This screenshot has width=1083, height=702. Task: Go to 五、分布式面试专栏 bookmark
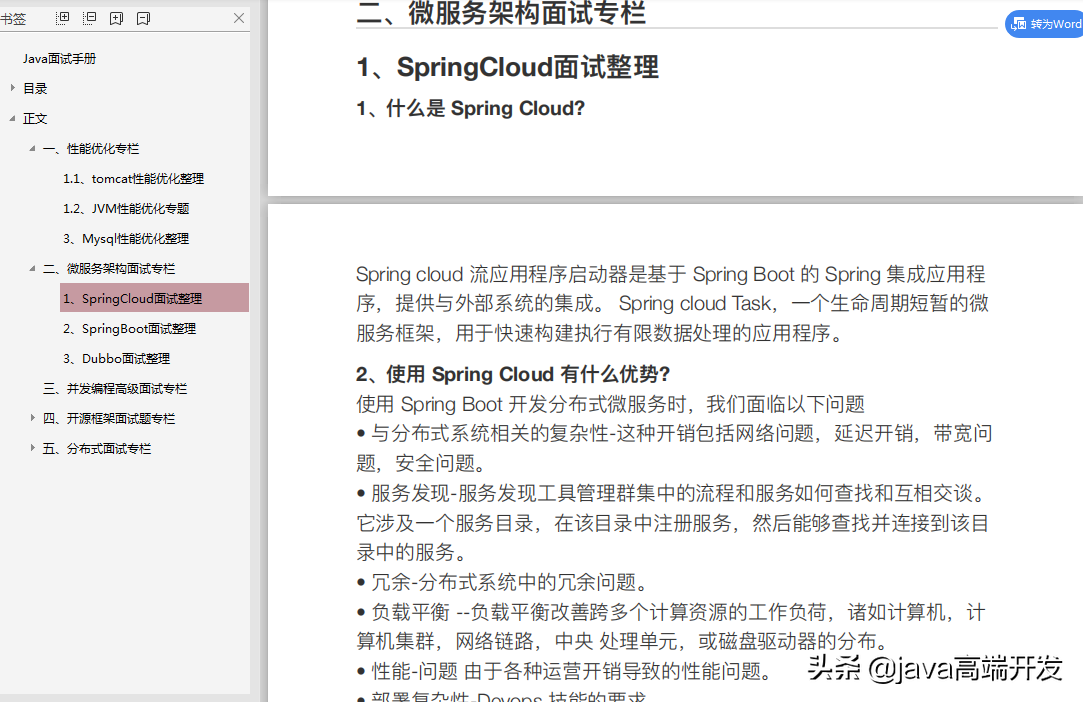[x=97, y=448]
